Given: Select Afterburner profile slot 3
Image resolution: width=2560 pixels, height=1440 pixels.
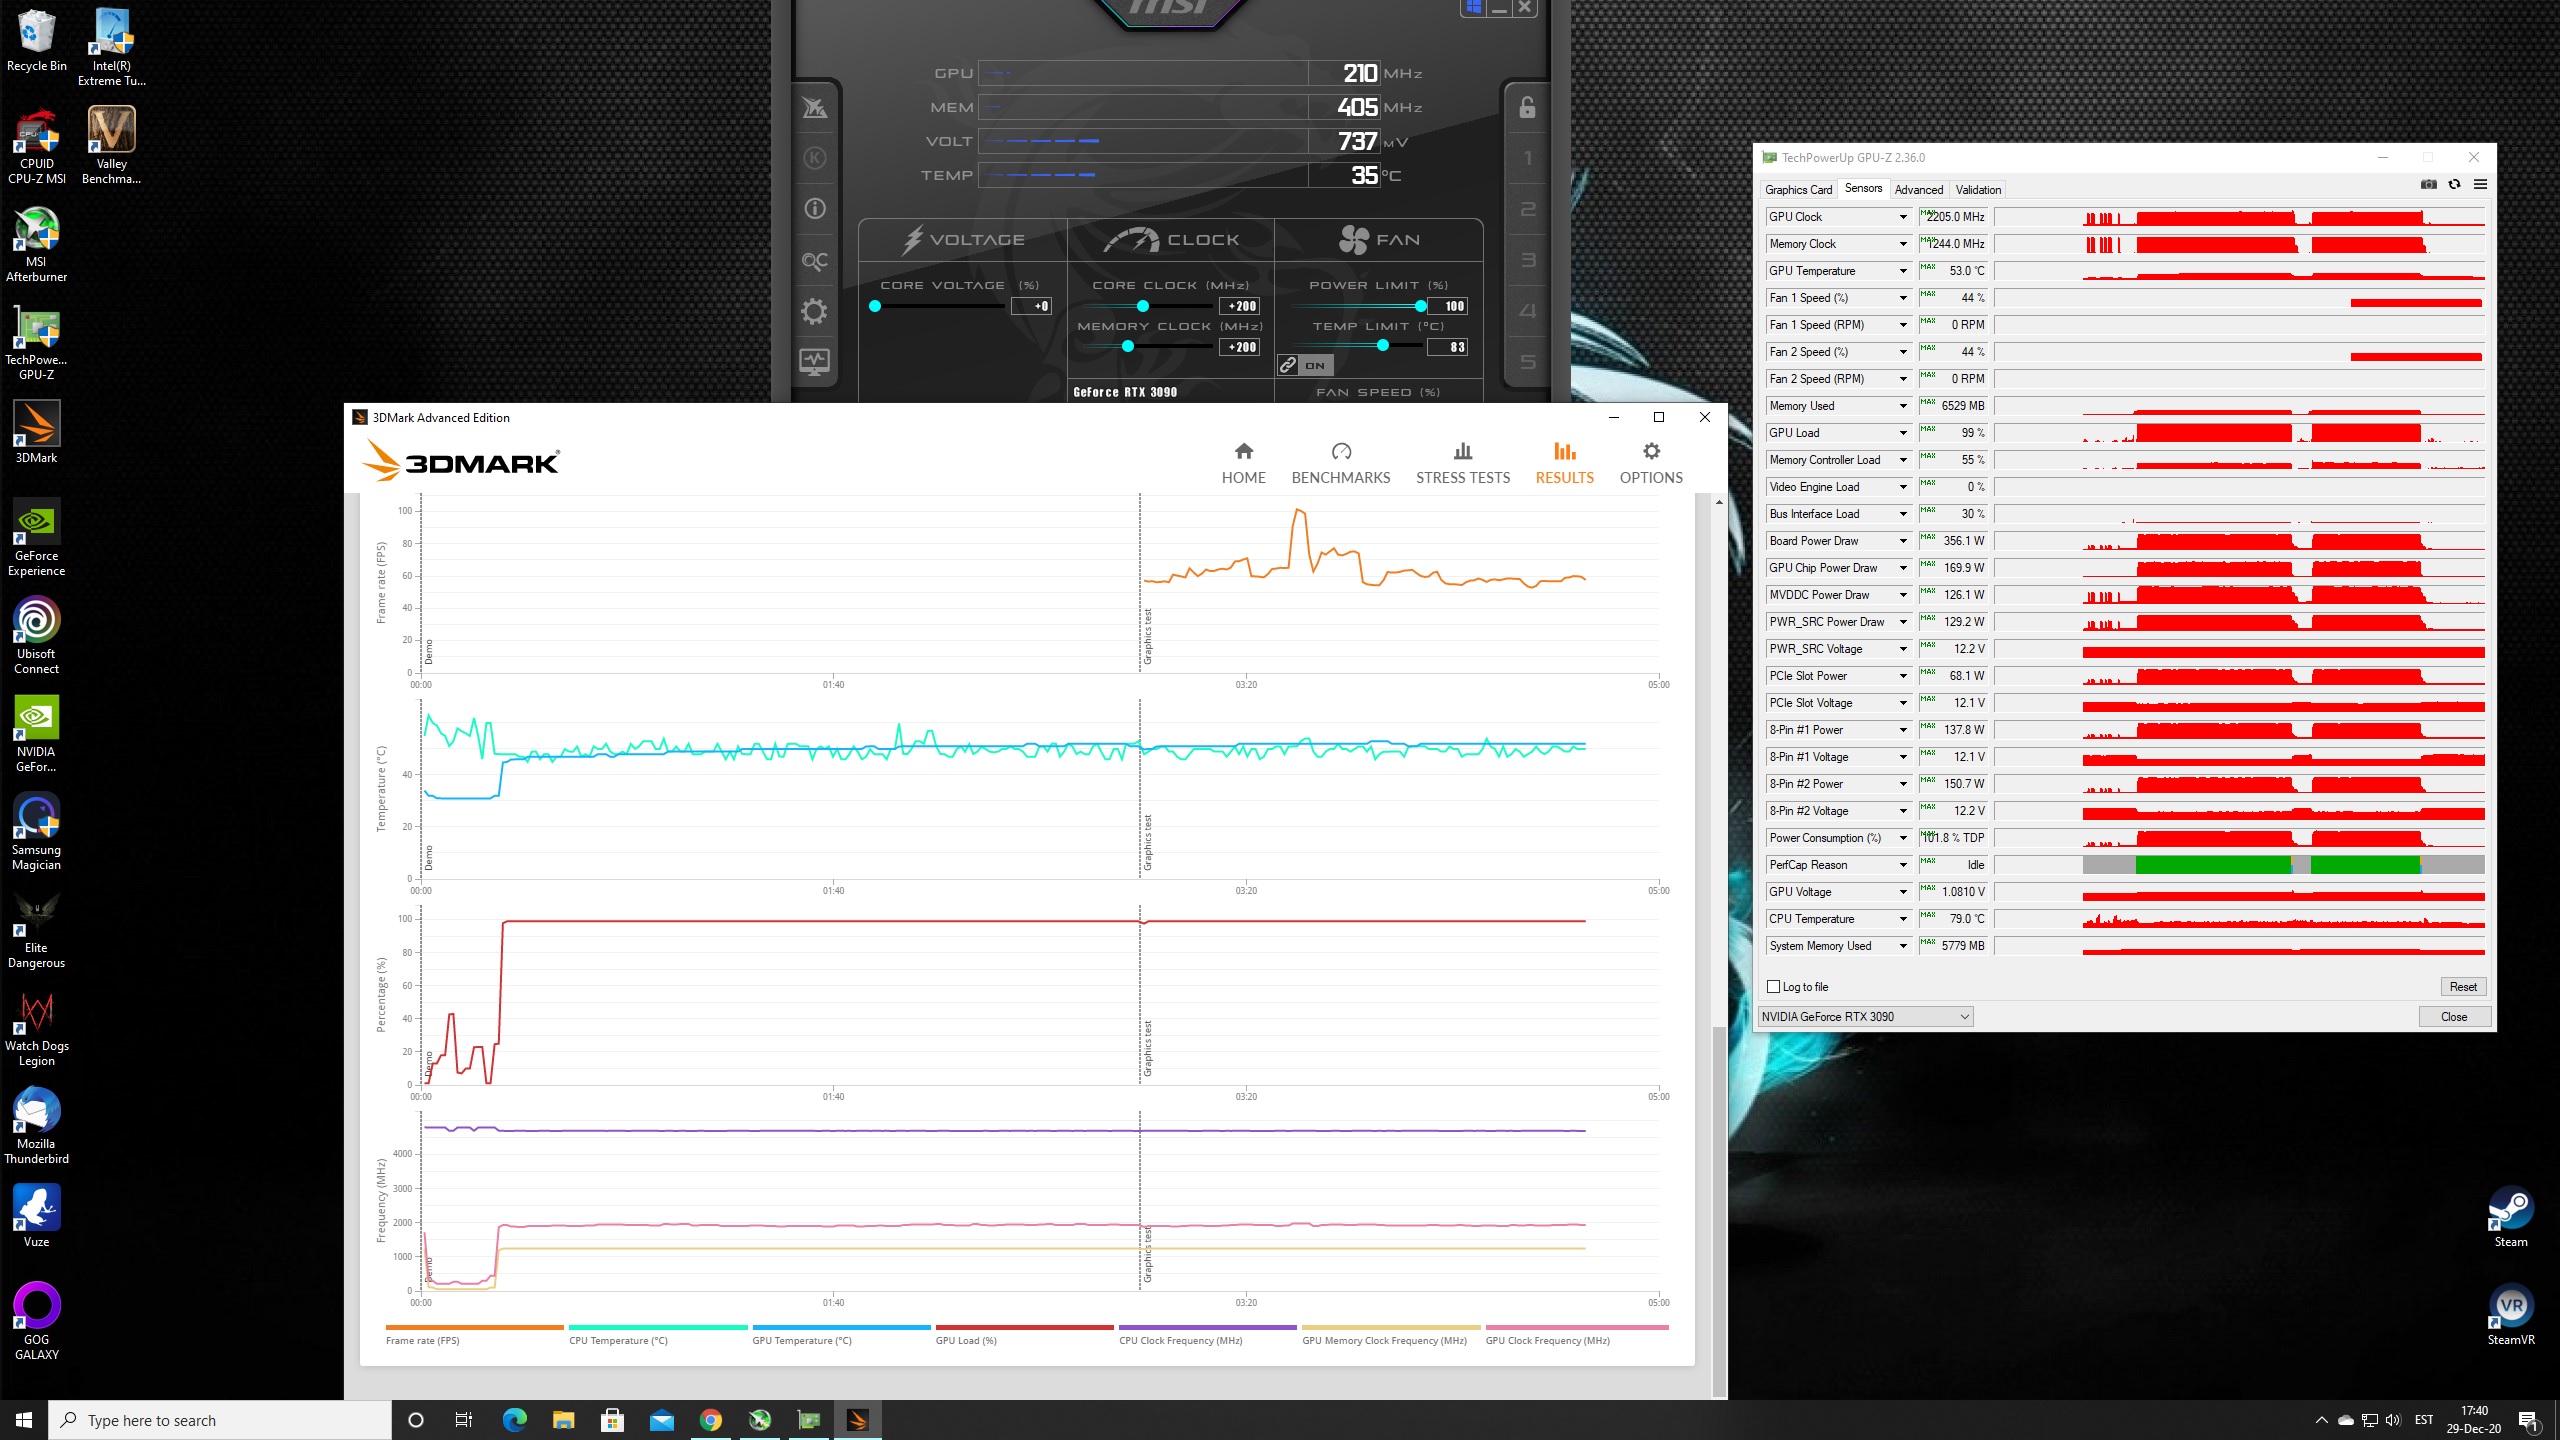Looking at the screenshot, I should coord(1527,260).
